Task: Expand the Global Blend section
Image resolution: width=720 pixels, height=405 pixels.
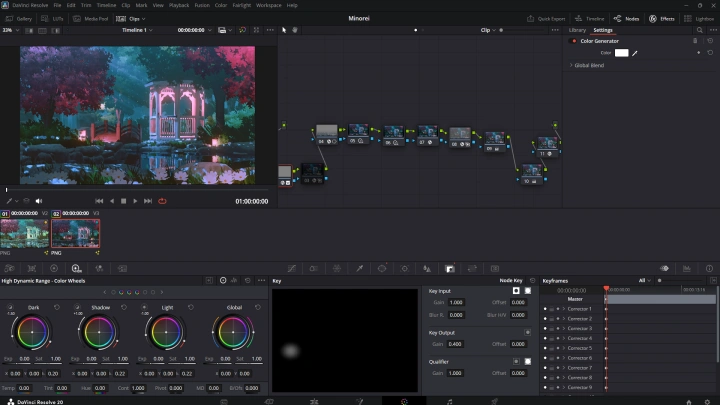Action: (x=571, y=65)
